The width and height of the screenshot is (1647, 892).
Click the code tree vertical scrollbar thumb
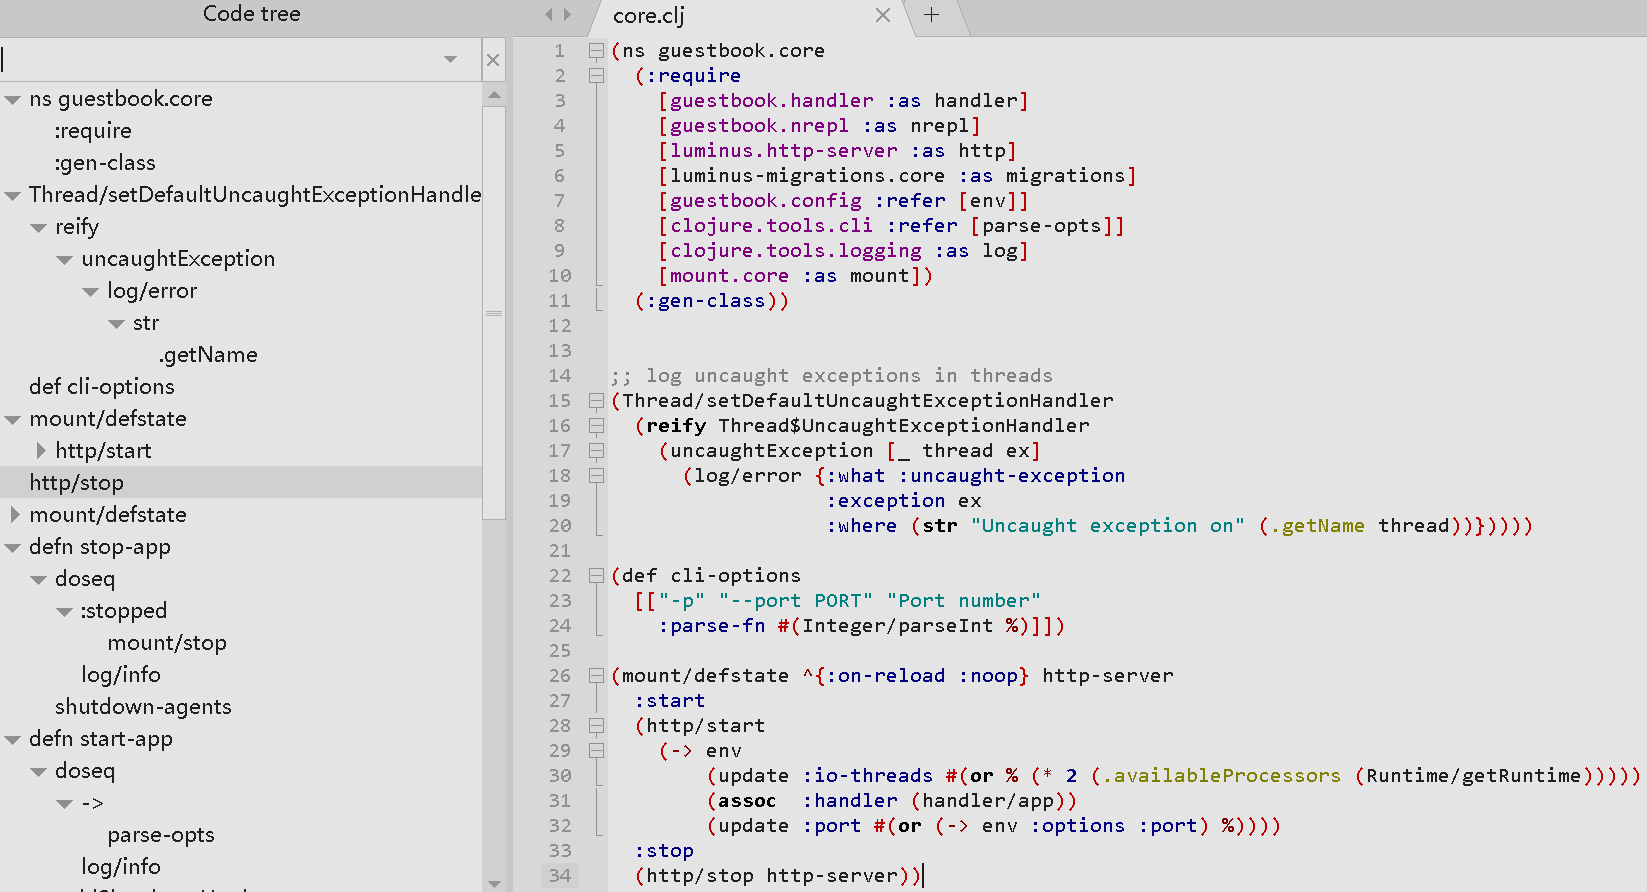pos(494,312)
